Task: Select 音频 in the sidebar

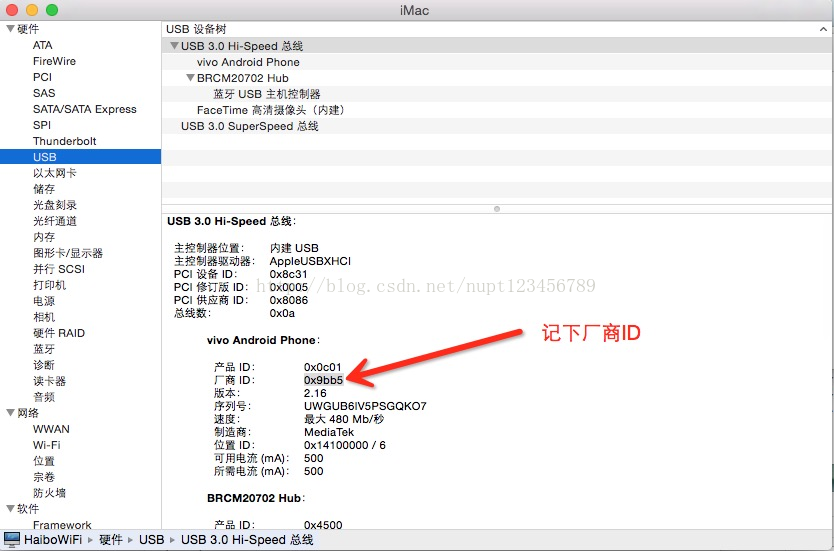Action: click(44, 397)
